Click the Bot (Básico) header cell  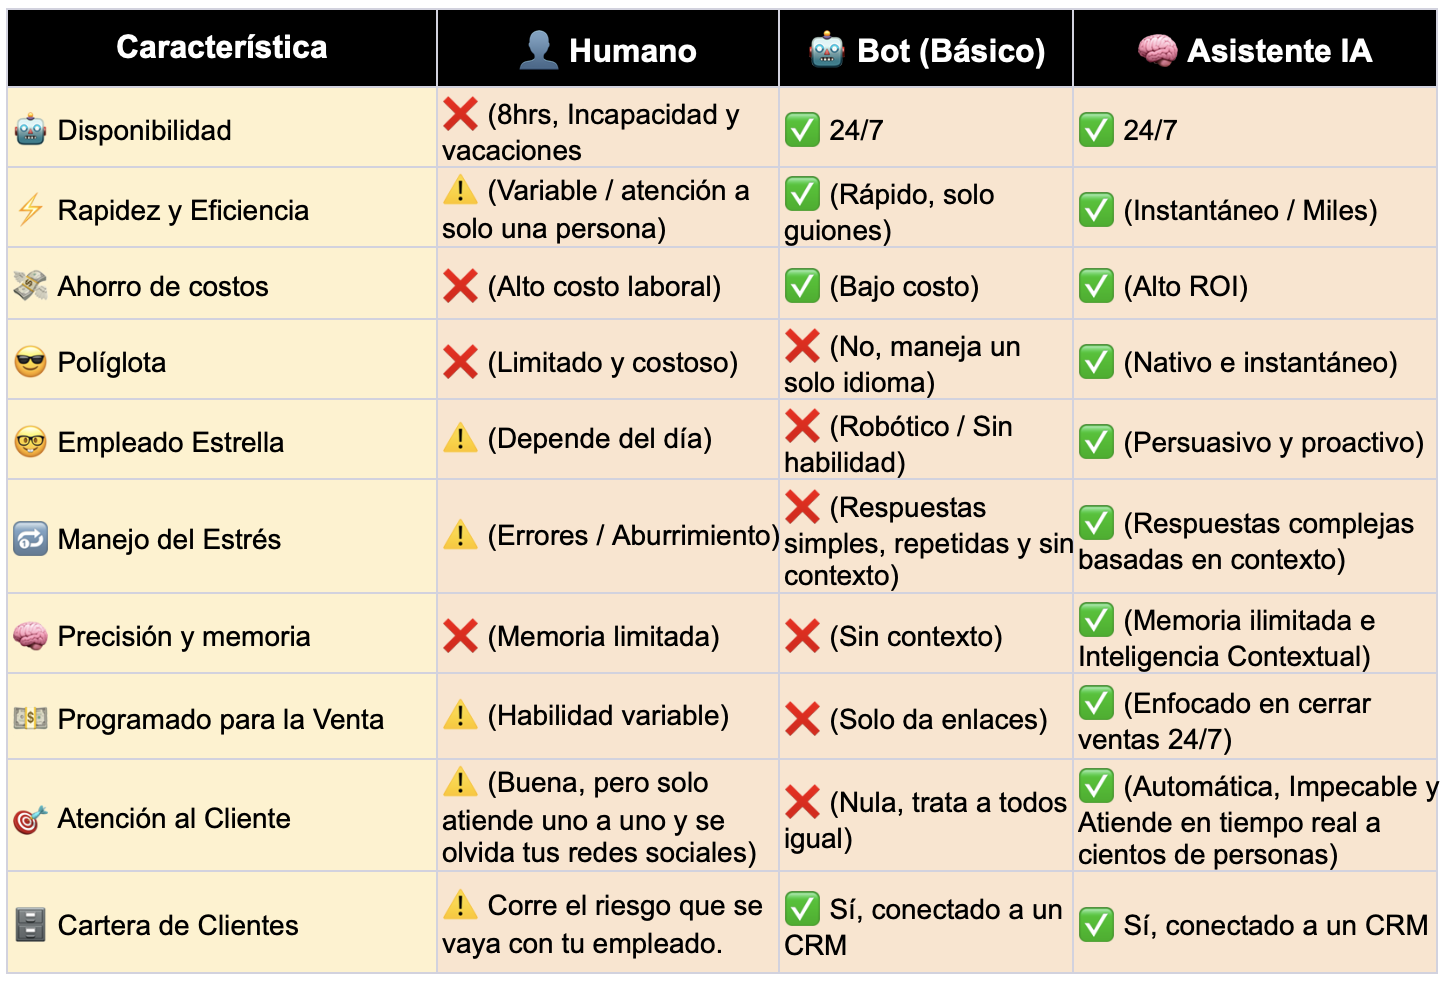(x=927, y=50)
